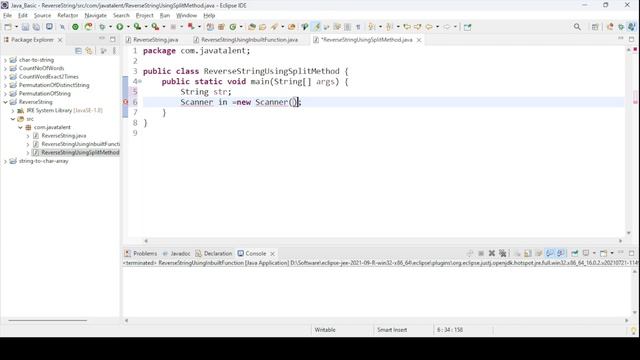The width and height of the screenshot is (640, 360).
Task: Click the New file toolbar icon
Action: 8,27
